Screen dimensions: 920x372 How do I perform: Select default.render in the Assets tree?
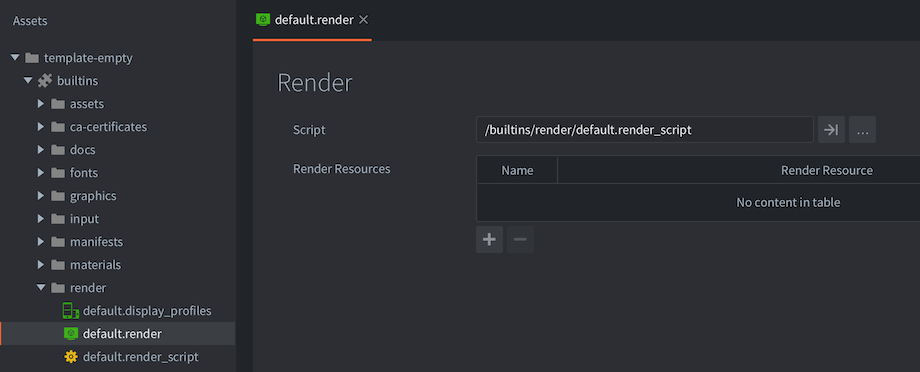point(117,334)
